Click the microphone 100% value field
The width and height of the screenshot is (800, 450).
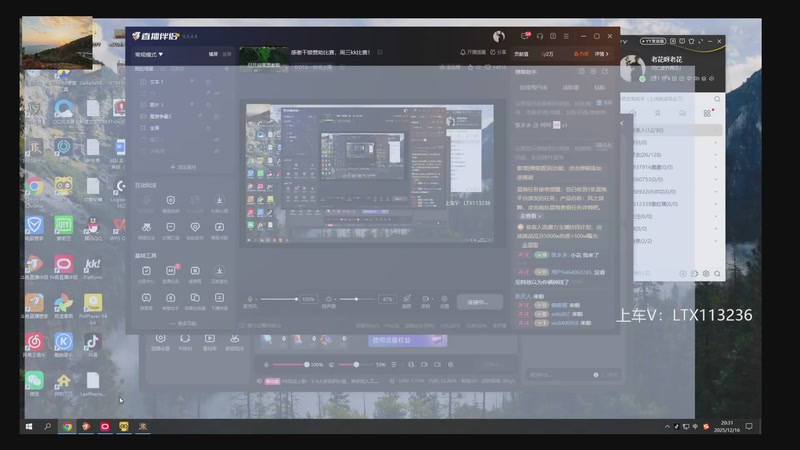308,299
